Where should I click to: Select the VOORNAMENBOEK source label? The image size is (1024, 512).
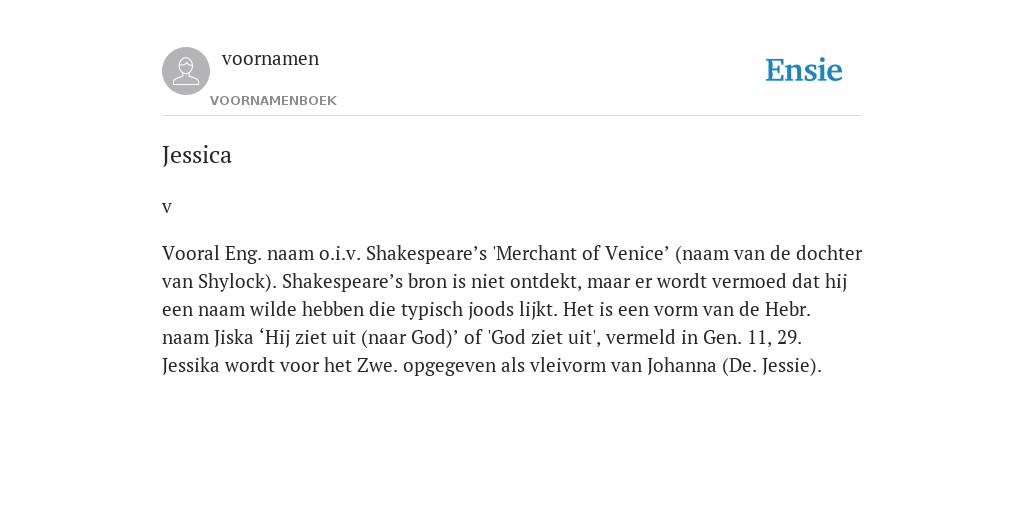[273, 101]
